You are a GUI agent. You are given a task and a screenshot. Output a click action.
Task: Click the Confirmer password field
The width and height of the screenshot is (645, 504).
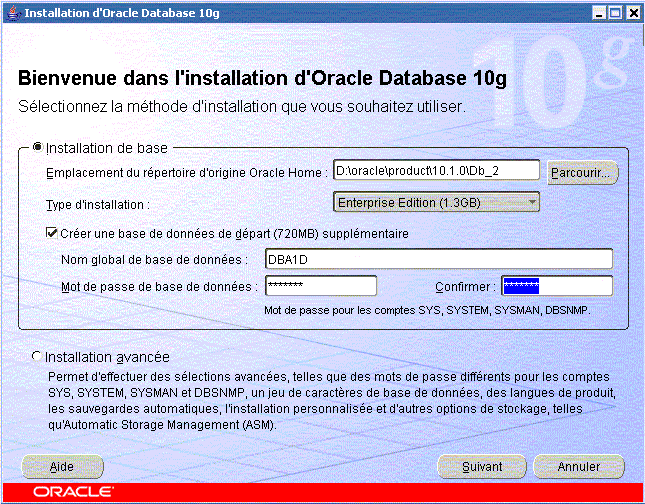click(556, 286)
